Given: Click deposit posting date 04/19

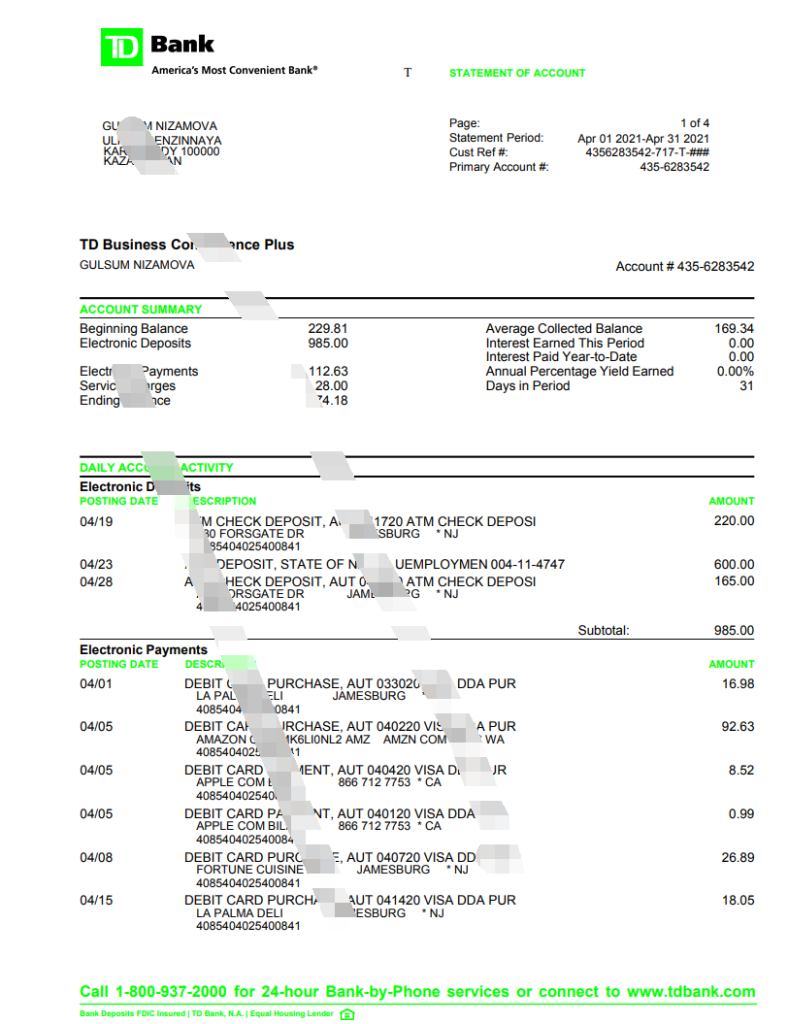Looking at the screenshot, I should [x=96, y=522].
